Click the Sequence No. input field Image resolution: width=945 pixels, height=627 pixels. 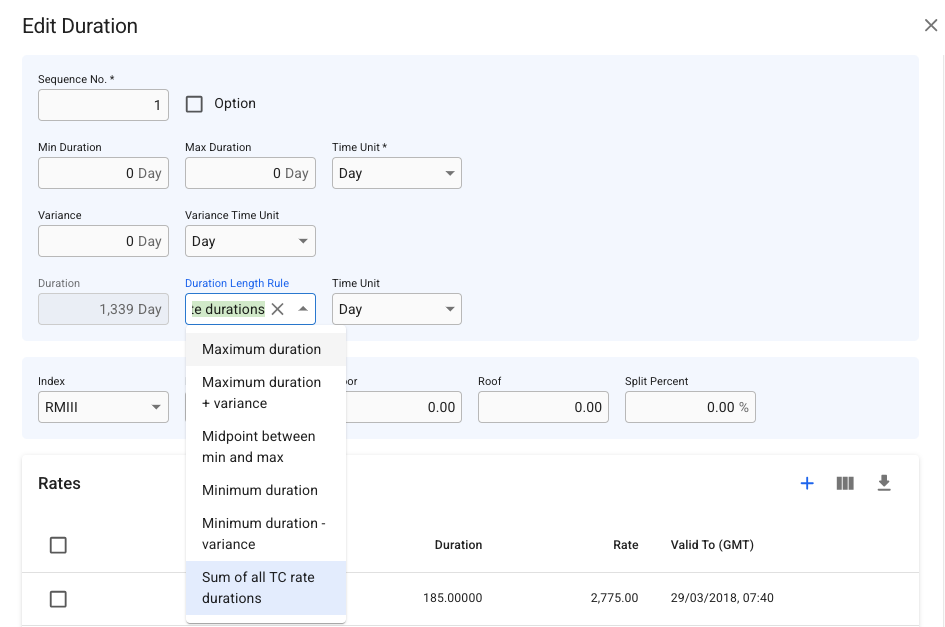point(103,105)
